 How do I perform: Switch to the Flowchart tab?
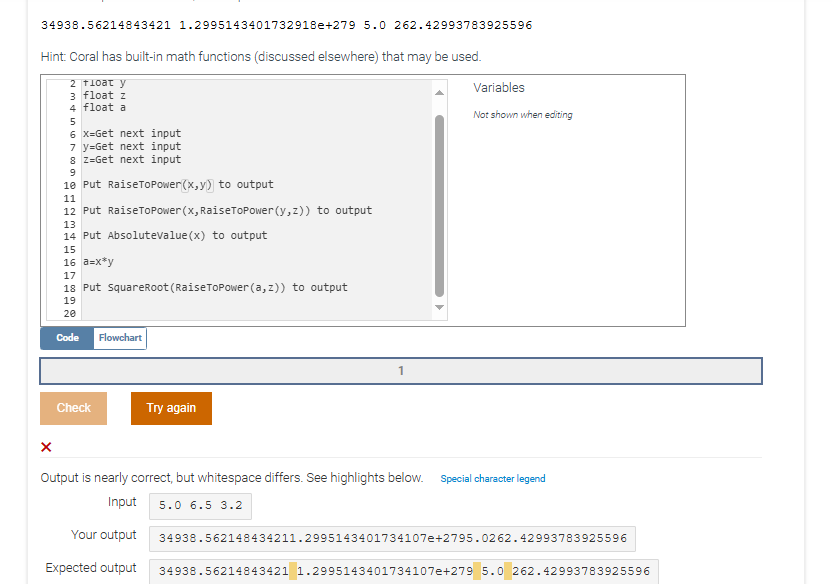pos(119,338)
